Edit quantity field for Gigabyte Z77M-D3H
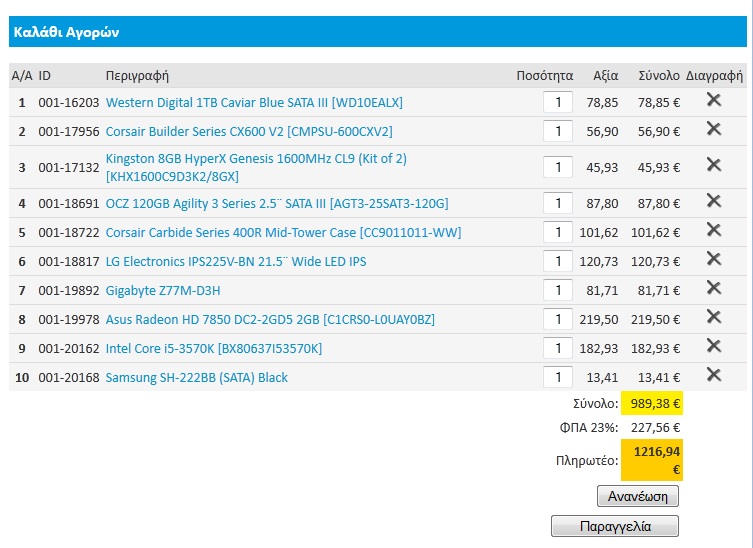753x548 pixels. click(x=558, y=290)
